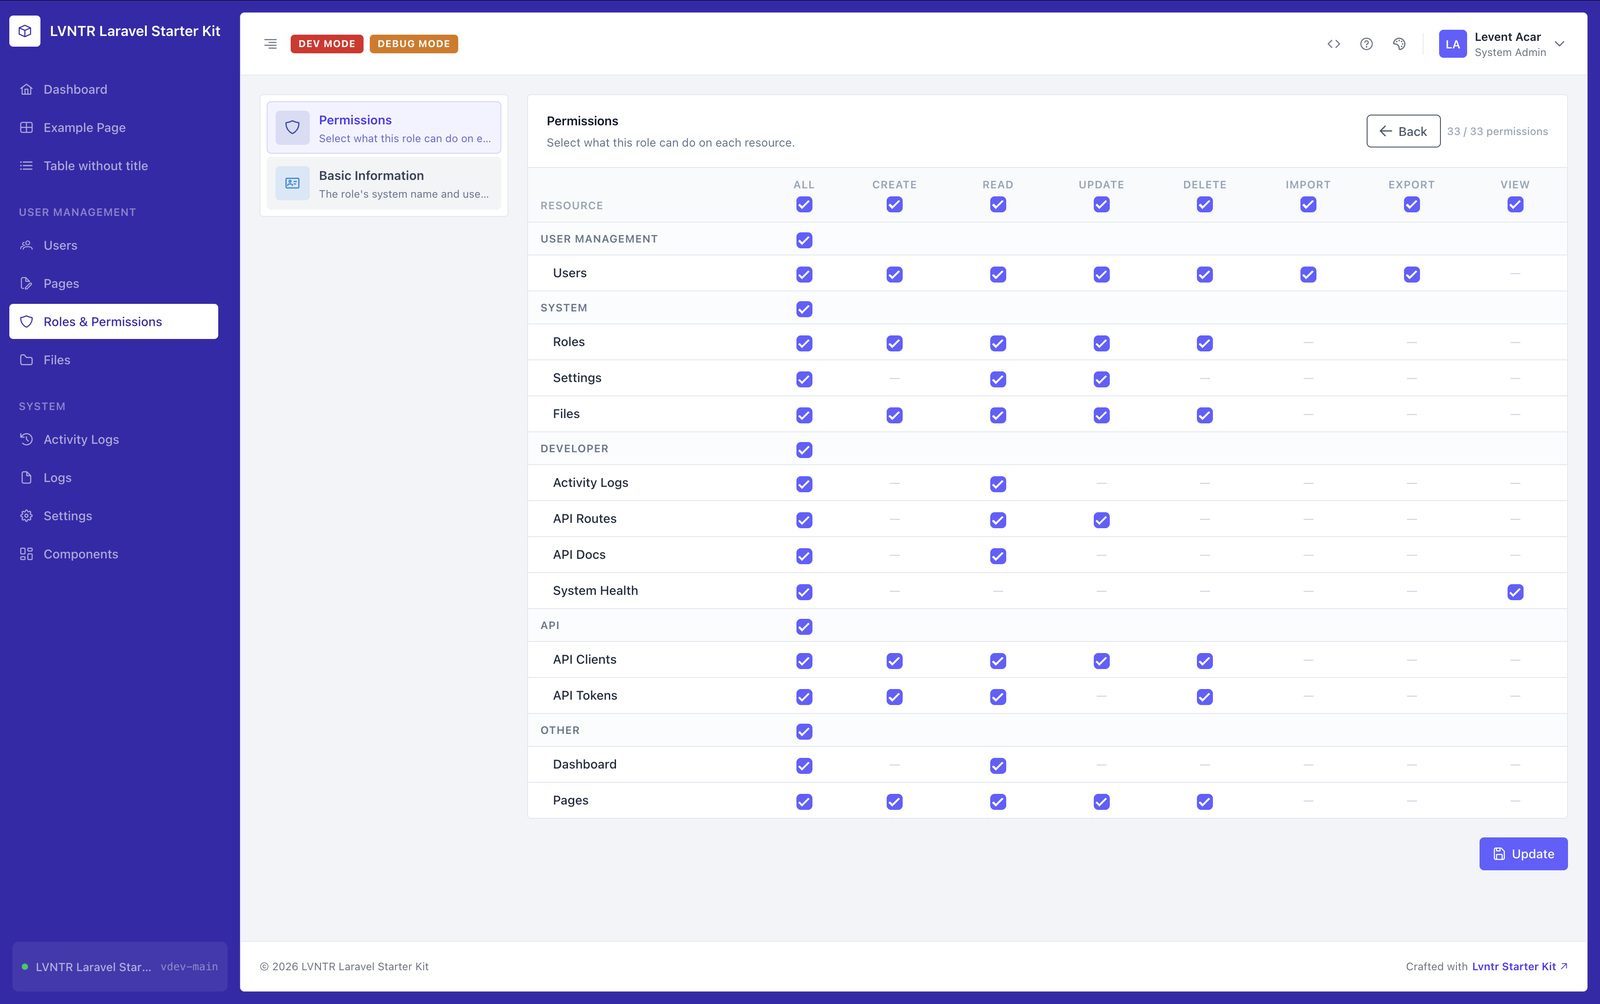This screenshot has height=1004, width=1600.
Task: Uncheck Delete permission for Roles
Action: (1205, 343)
